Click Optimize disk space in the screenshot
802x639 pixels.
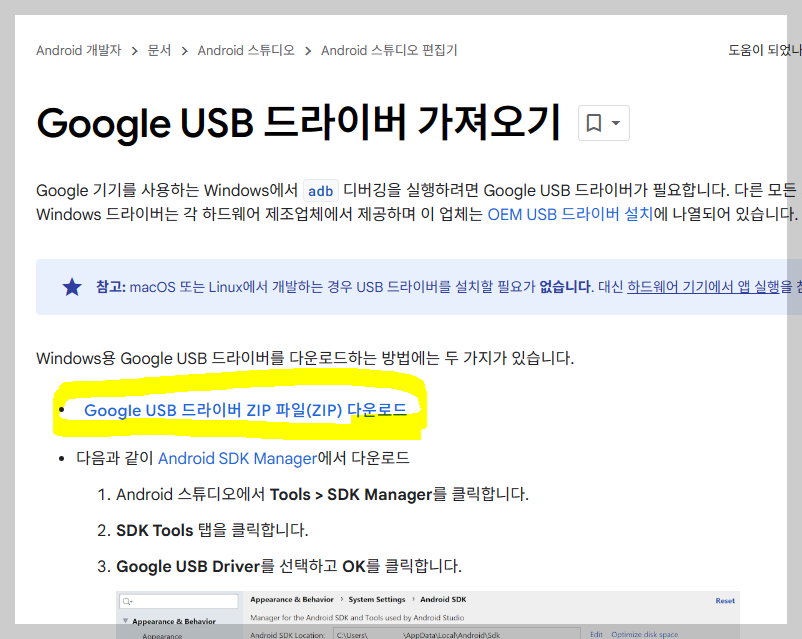click(644, 634)
